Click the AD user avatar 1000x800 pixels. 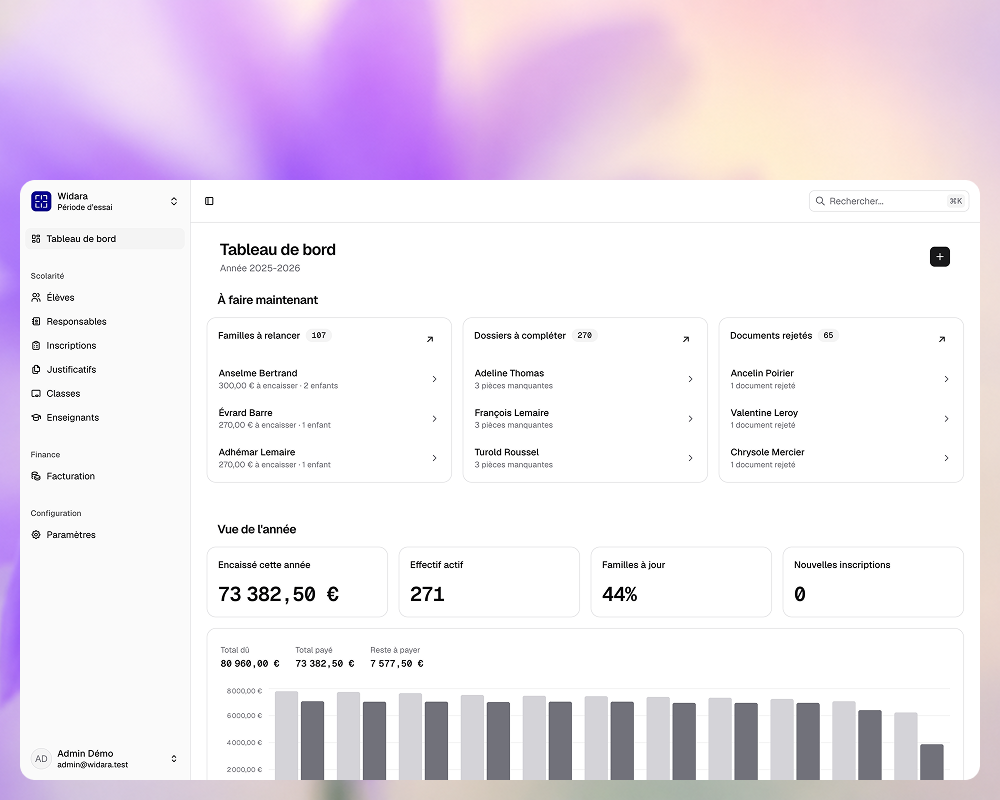click(x=41, y=759)
